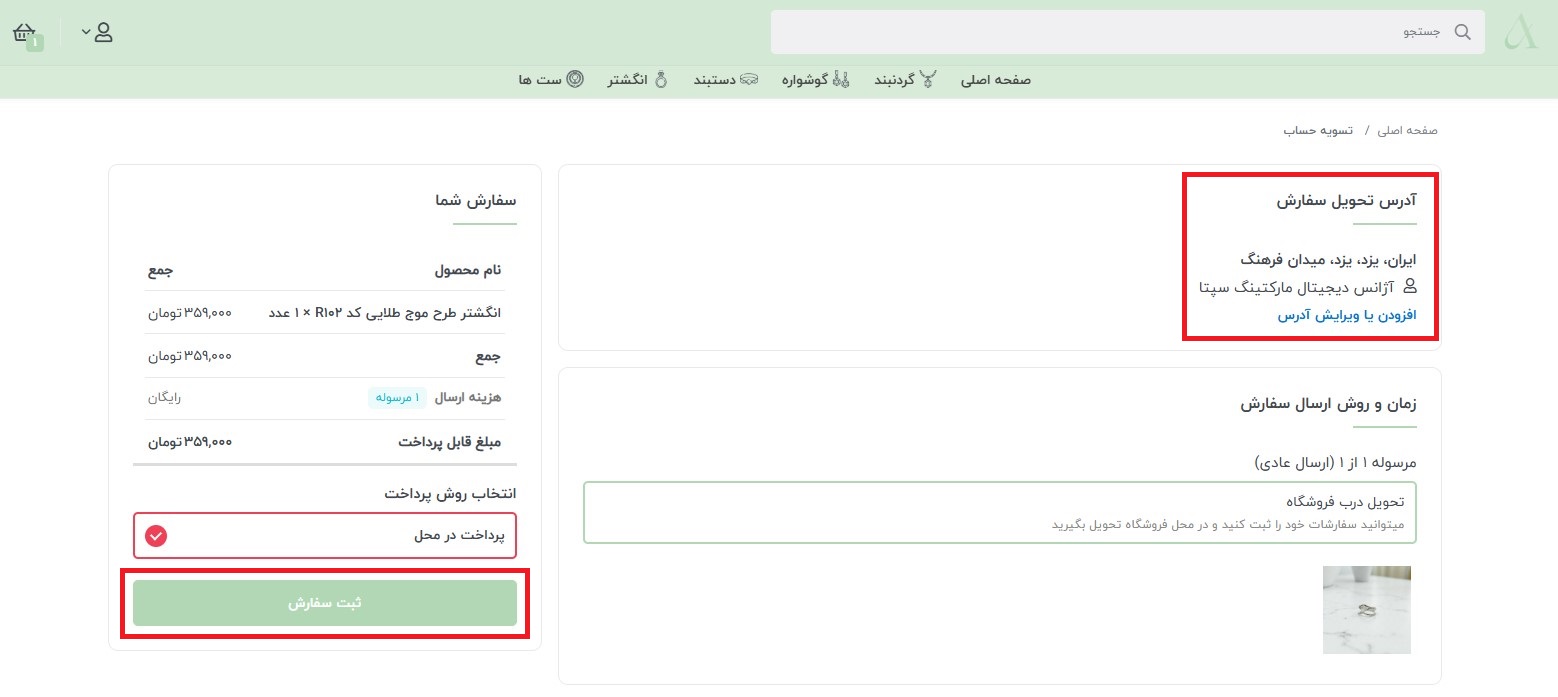This screenshot has height=697, width=1558.
Task: Open صفحه اصلی in the navigation menu
Action: click(995, 80)
